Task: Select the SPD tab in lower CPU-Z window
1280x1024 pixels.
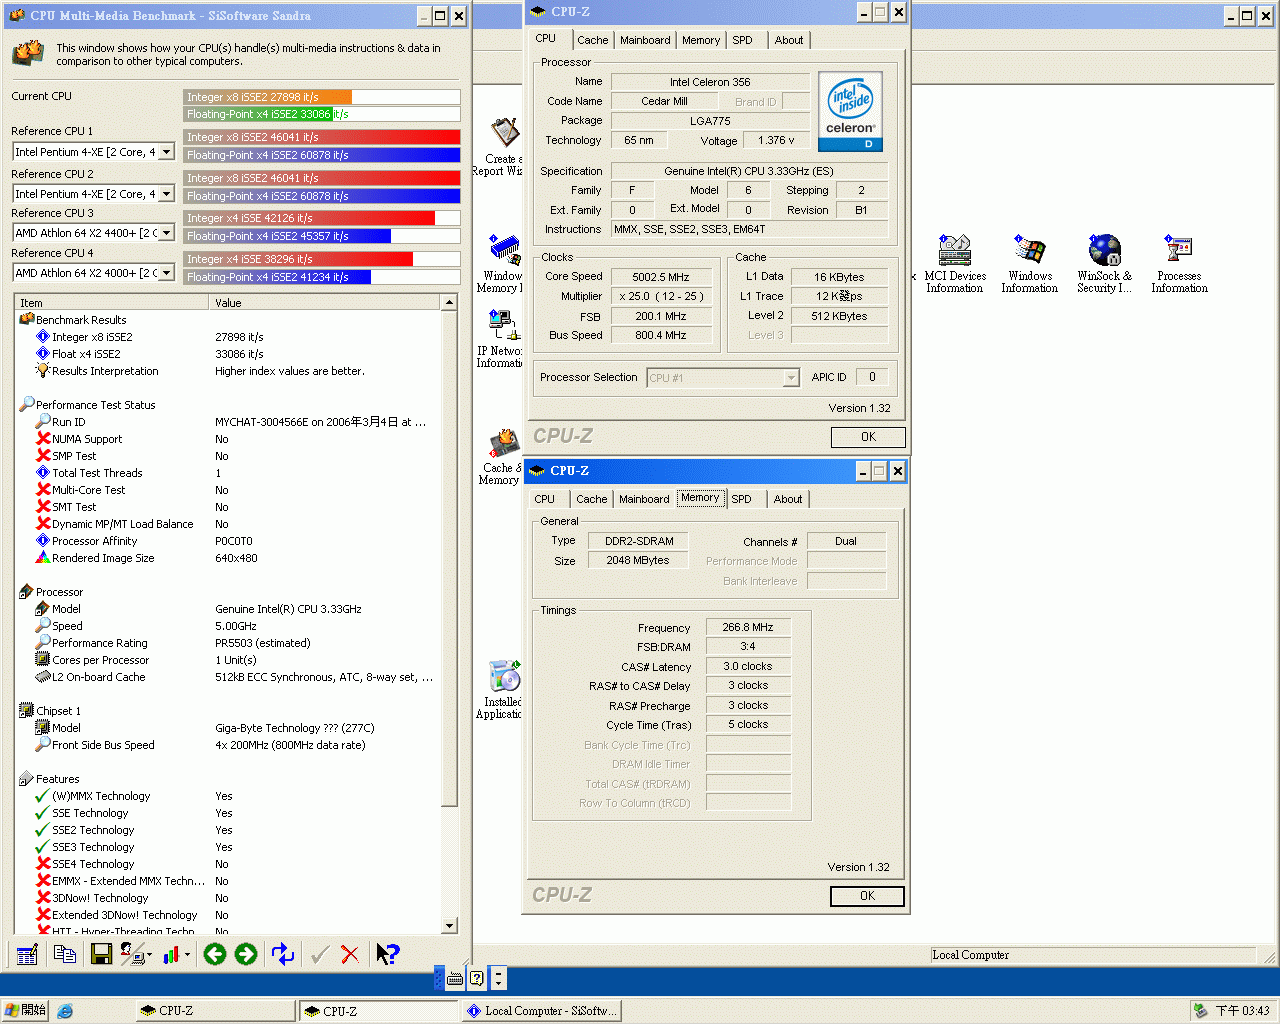Action: pos(741,499)
